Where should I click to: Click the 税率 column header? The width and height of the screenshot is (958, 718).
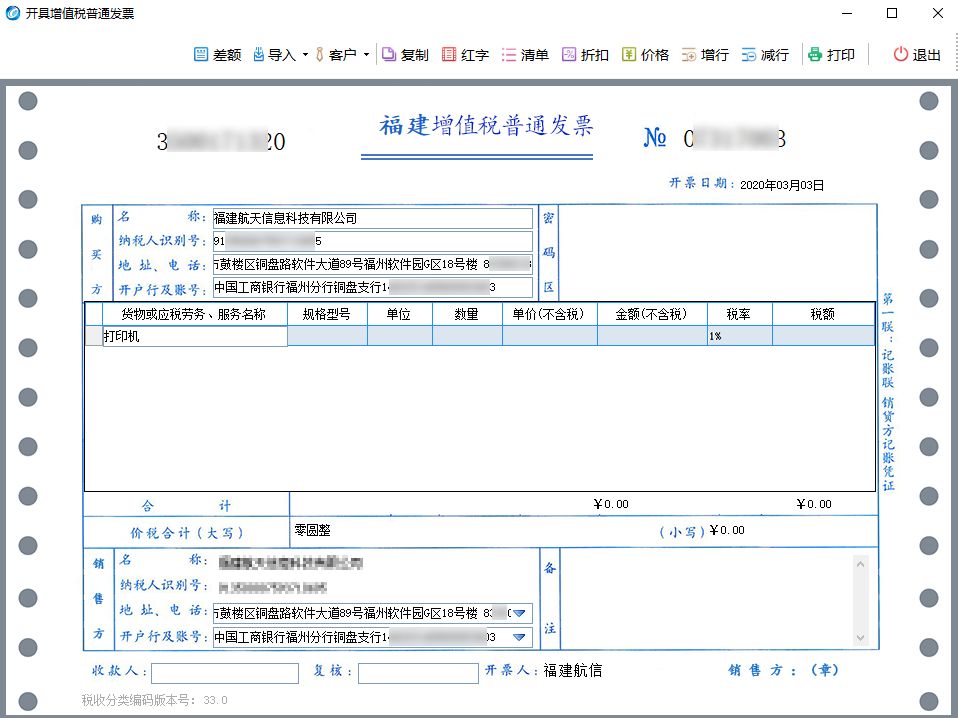coord(740,314)
